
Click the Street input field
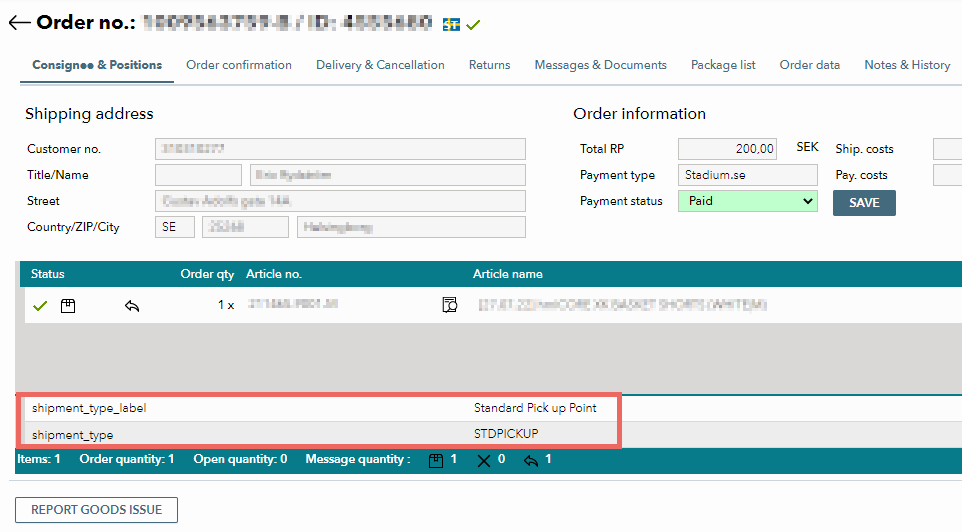pyautogui.click(x=340, y=201)
